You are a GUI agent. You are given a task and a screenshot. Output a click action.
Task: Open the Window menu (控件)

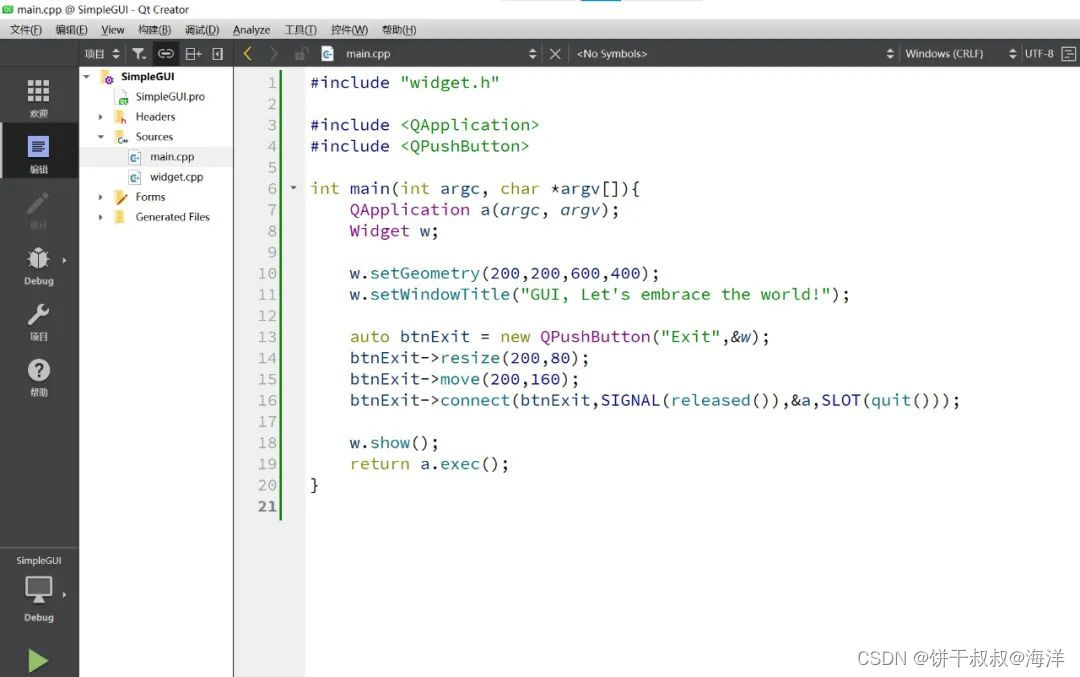[x=349, y=30]
